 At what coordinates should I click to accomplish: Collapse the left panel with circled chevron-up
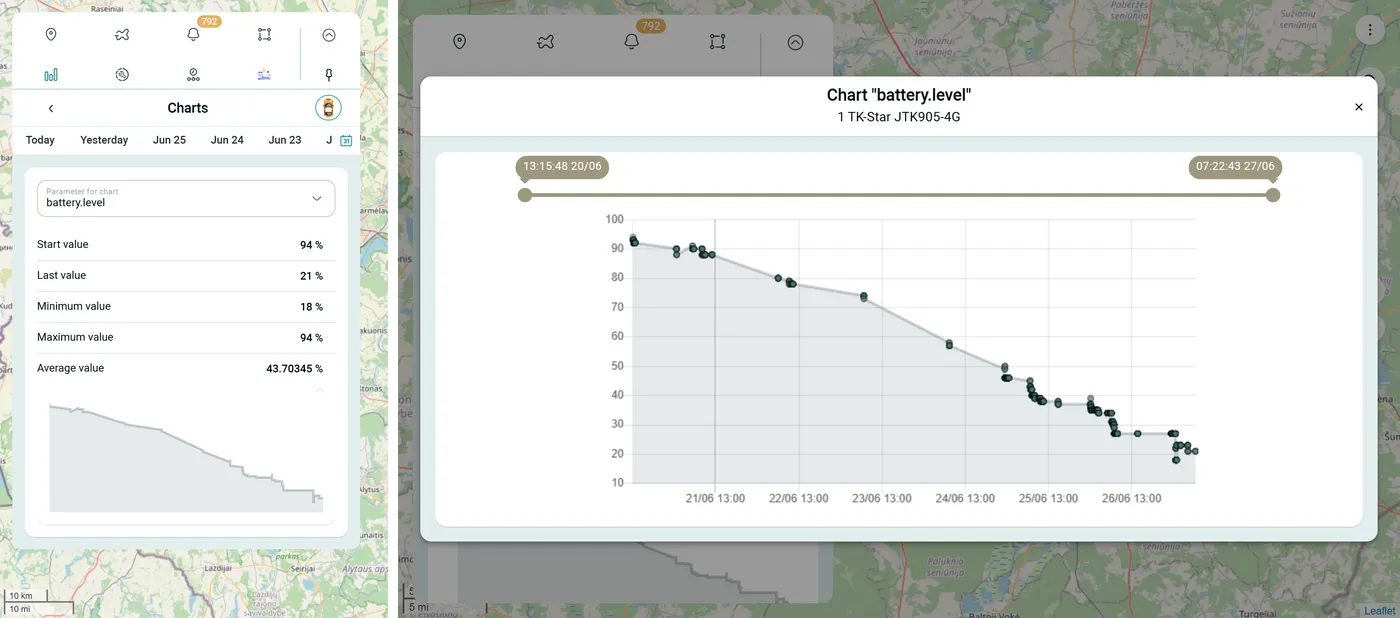tap(329, 35)
